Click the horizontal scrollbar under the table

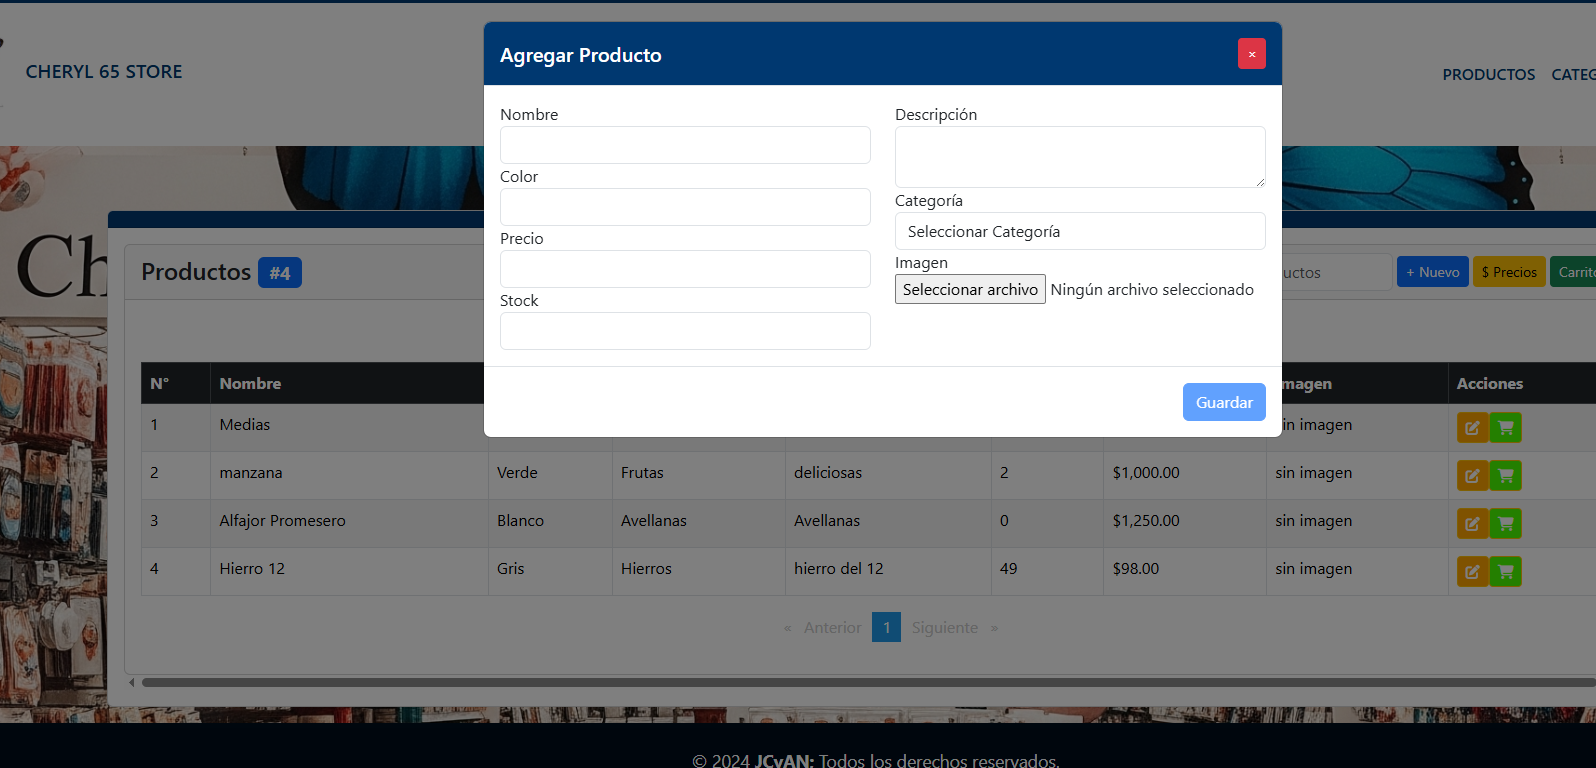pos(860,683)
